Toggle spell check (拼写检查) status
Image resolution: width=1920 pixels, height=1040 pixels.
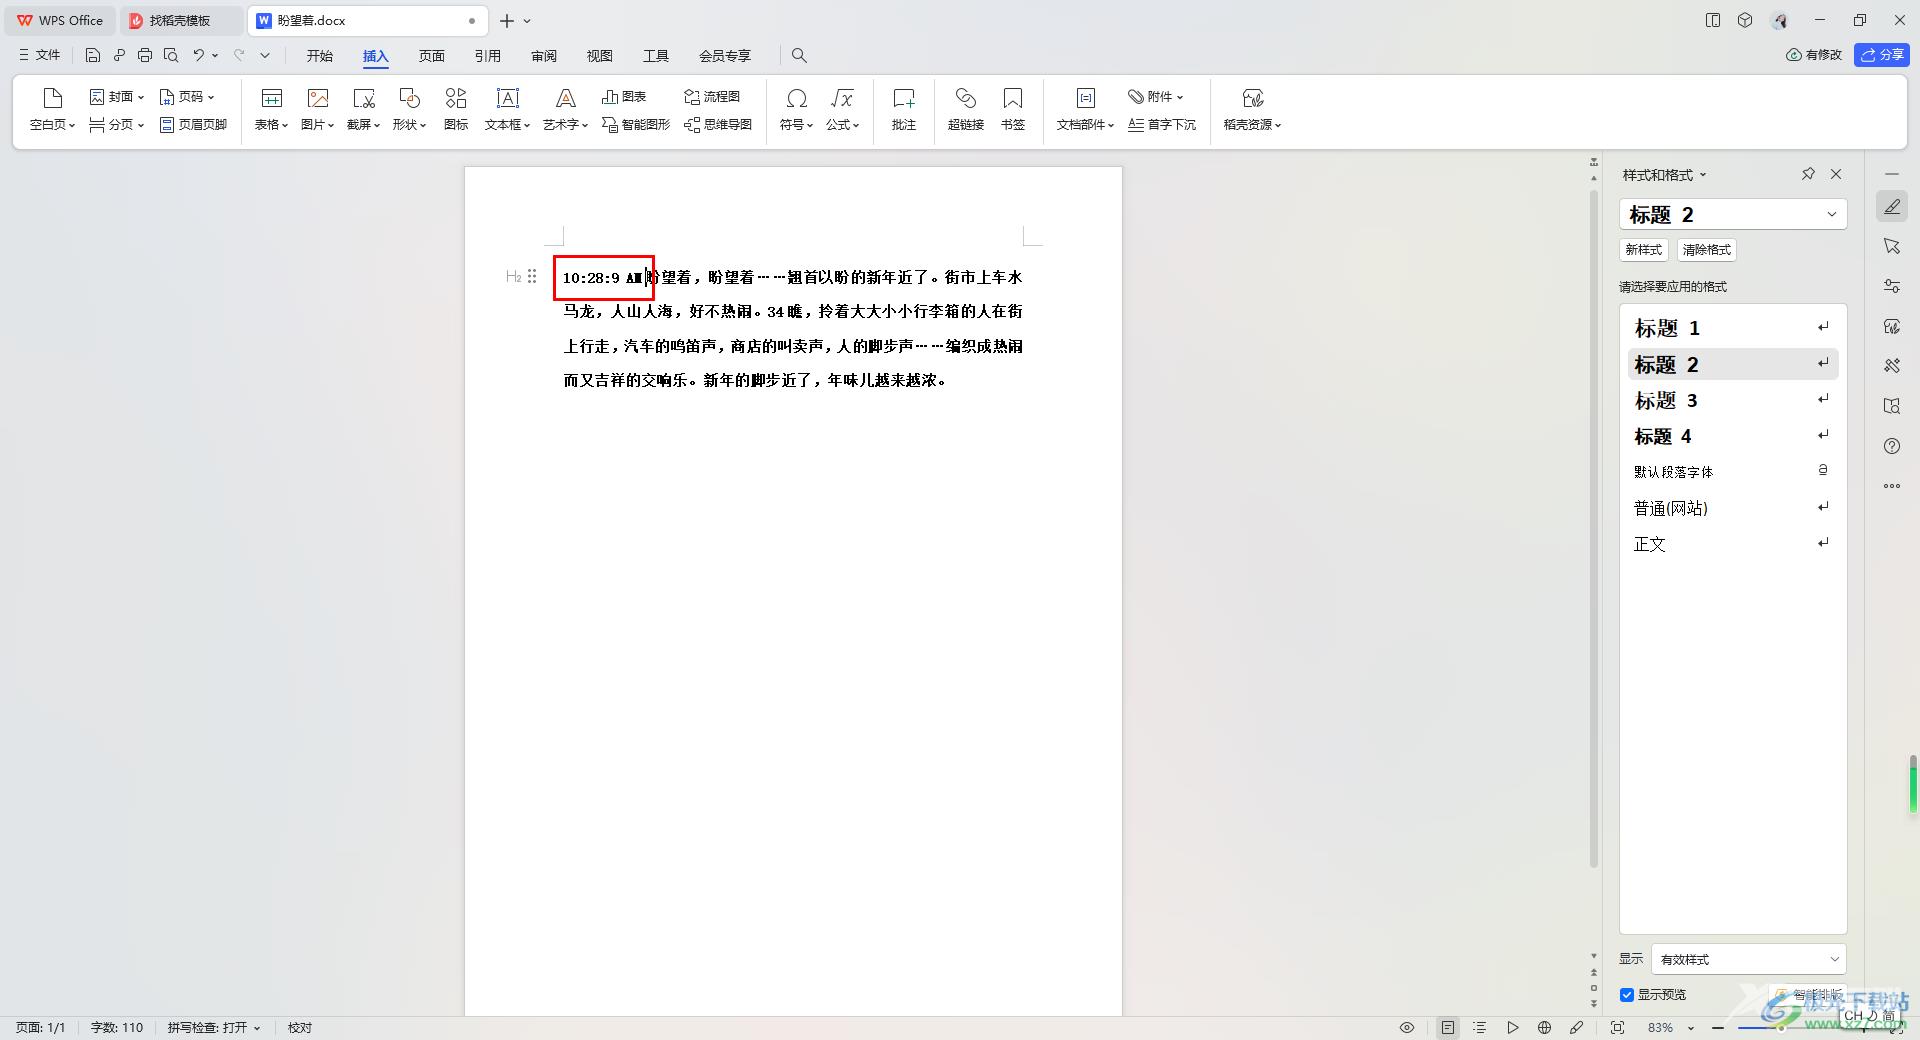click(x=213, y=1027)
